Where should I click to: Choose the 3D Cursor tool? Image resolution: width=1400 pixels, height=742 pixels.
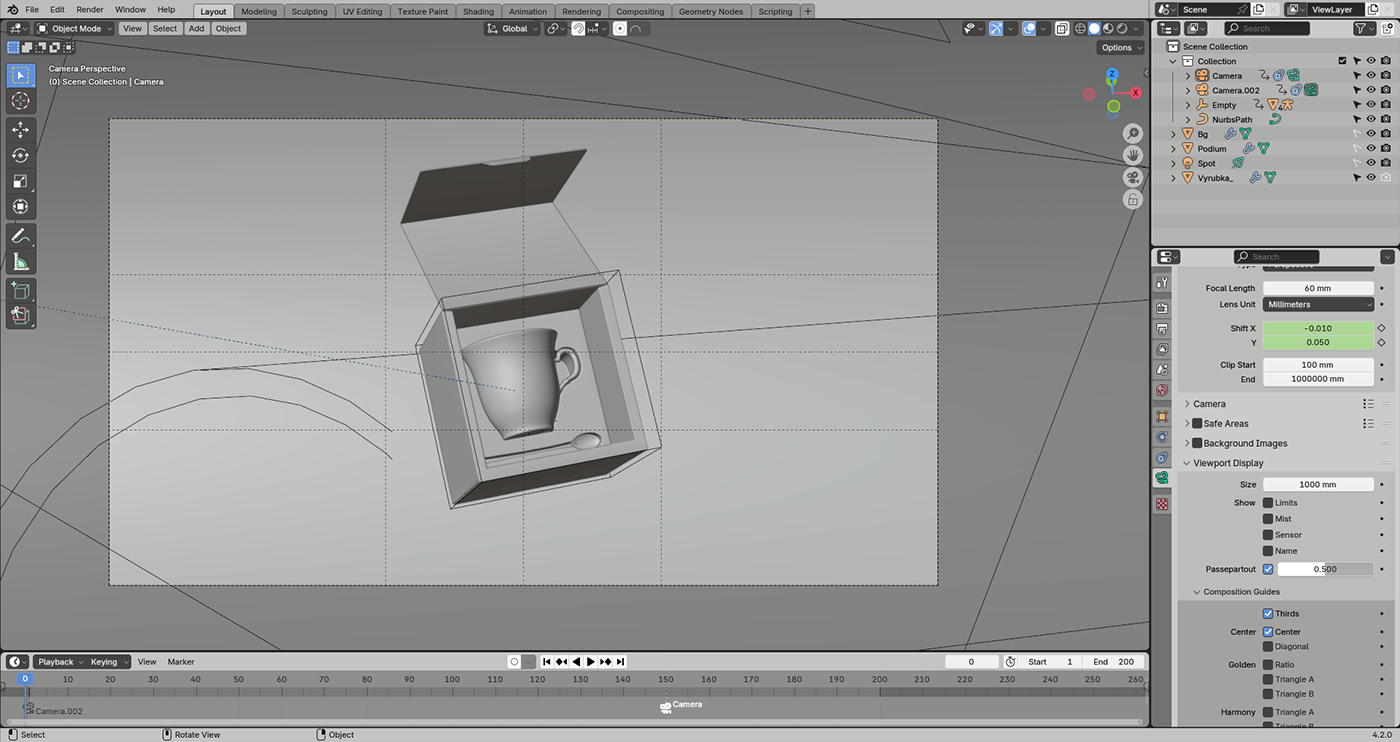pos(20,101)
